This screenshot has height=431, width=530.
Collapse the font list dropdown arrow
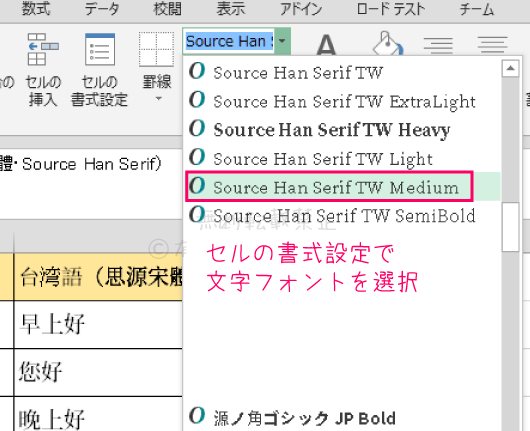point(283,41)
